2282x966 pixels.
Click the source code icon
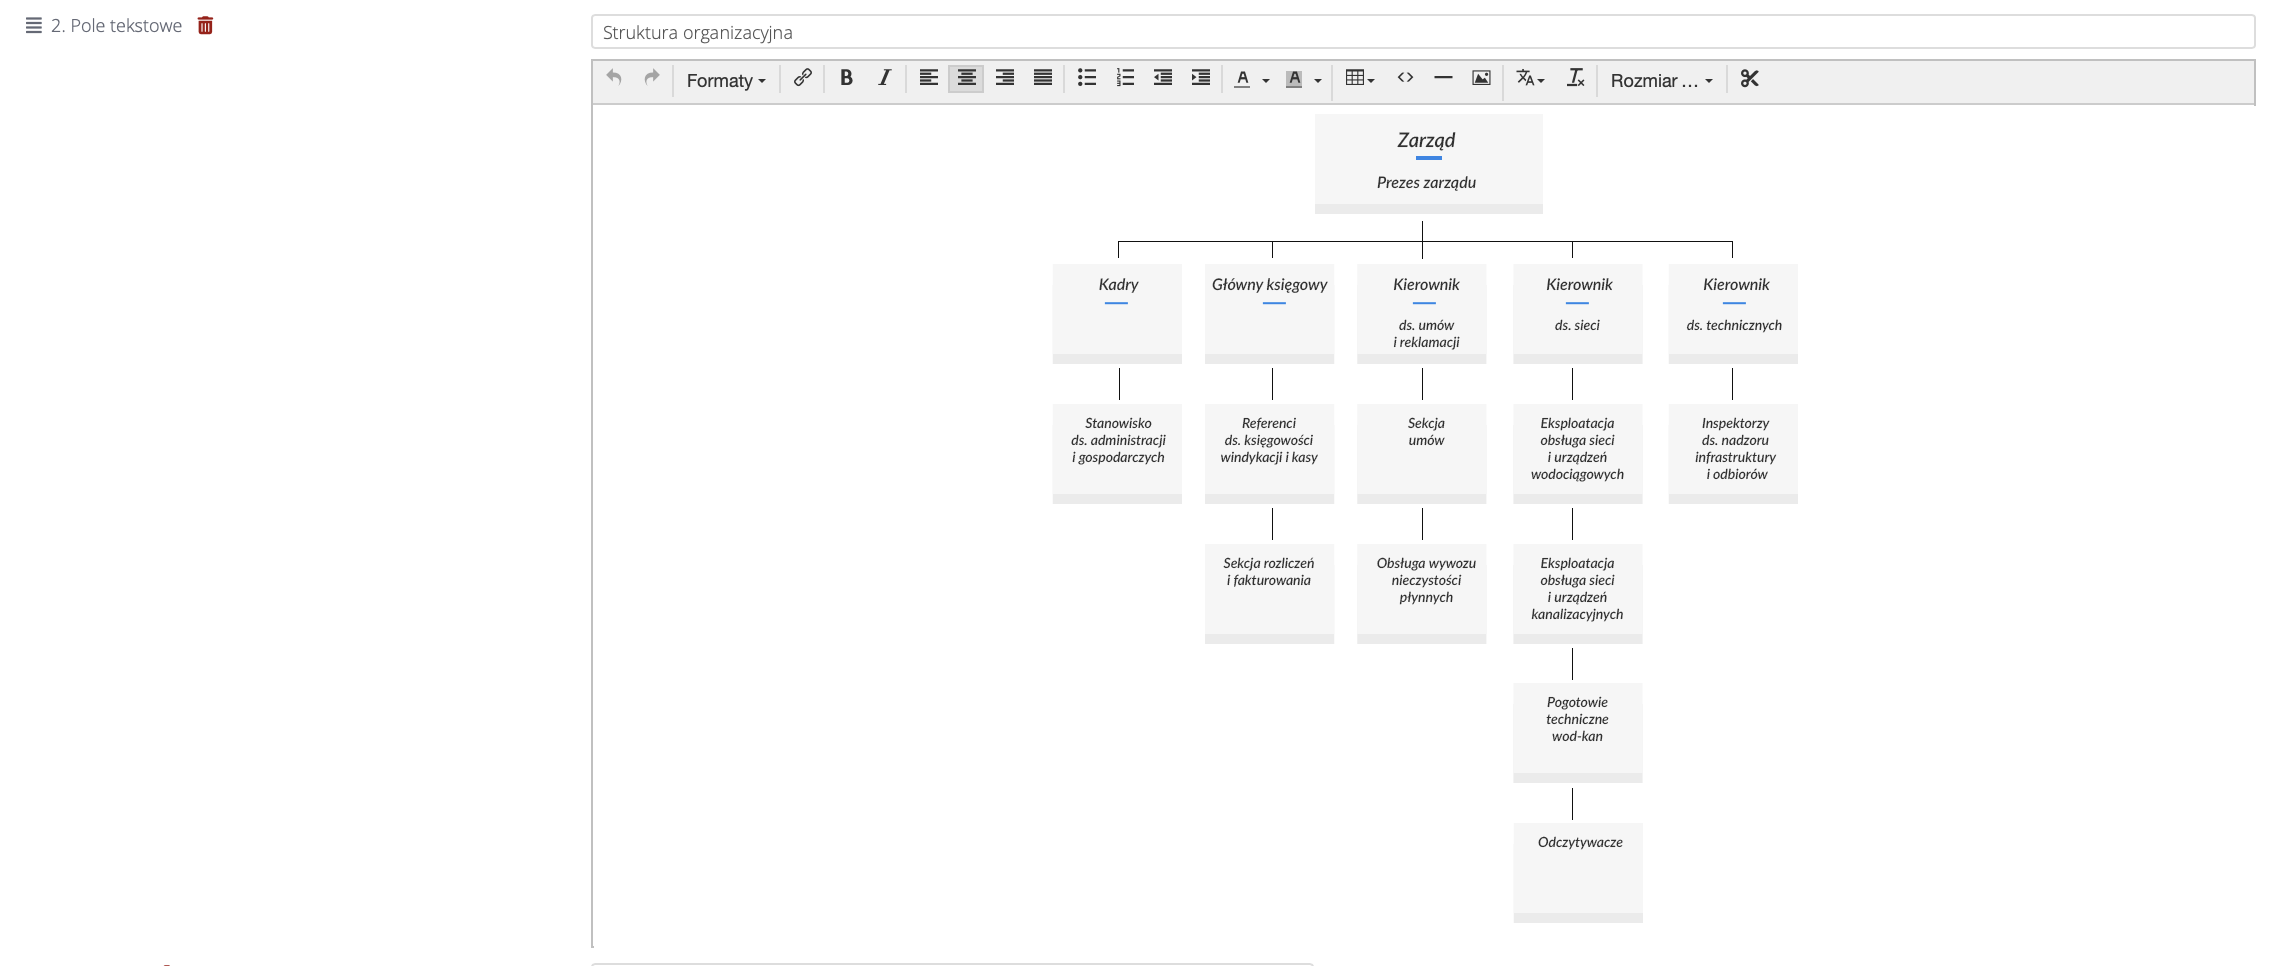(1405, 79)
